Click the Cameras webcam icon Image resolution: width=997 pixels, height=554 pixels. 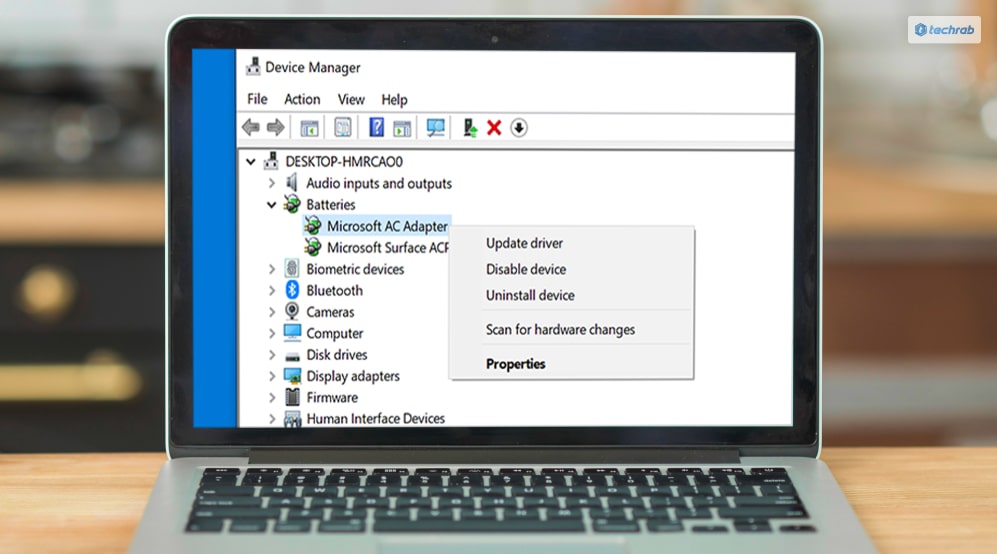click(x=292, y=311)
